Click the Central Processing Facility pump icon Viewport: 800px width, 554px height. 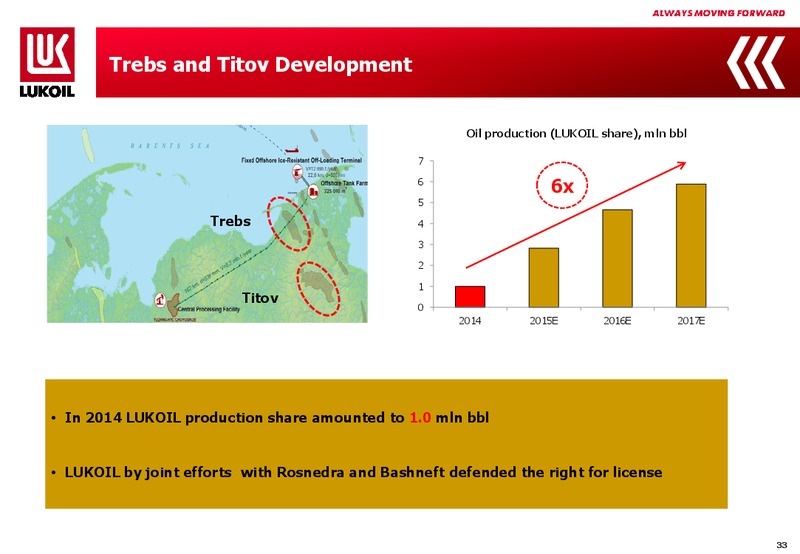[160, 299]
